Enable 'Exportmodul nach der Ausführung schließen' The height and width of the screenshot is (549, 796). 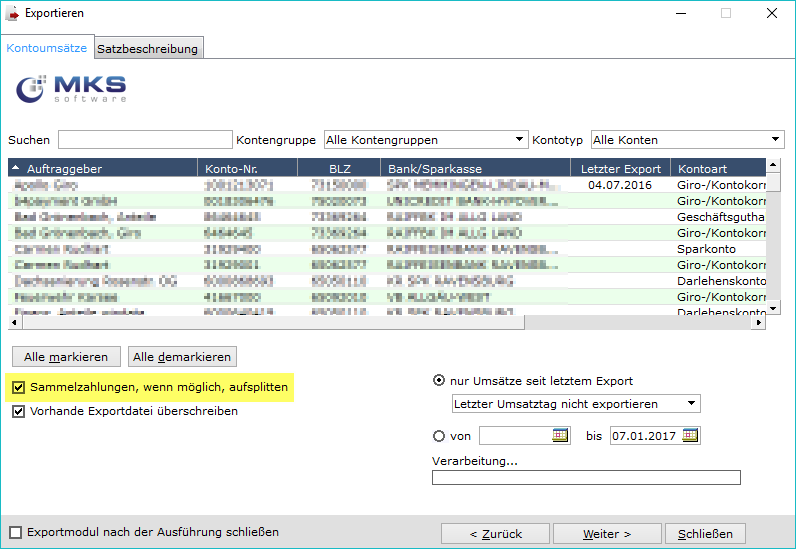[16, 532]
